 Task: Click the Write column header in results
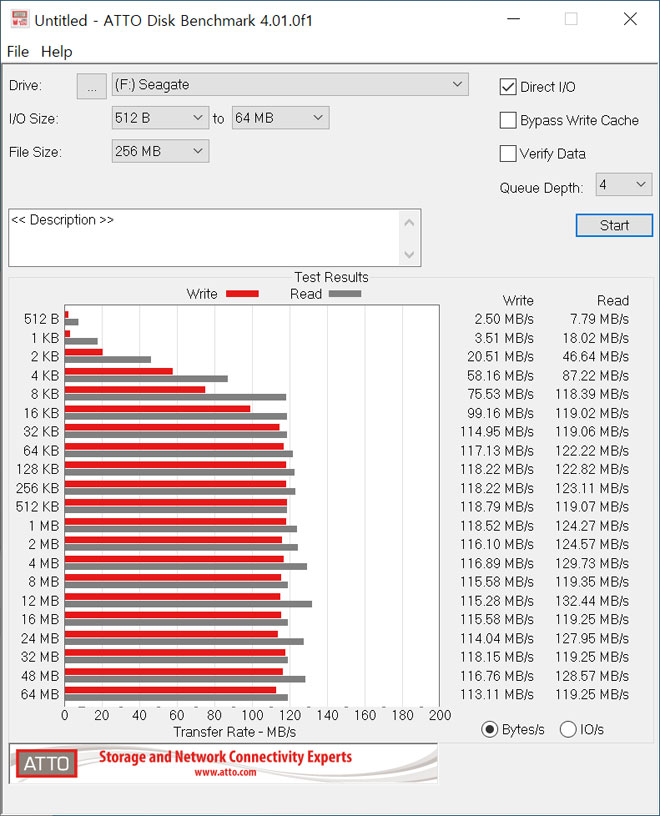(x=518, y=301)
